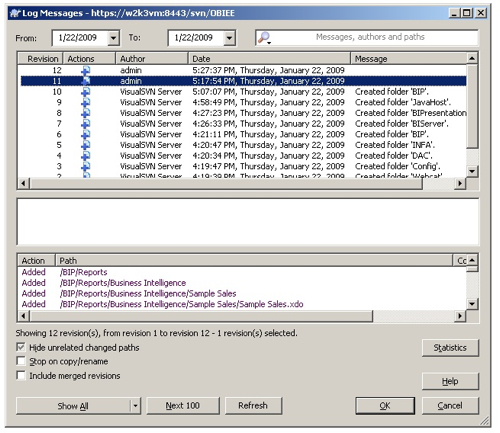This screenshot has height=433, width=500.
Task: Click scroll-left arrow of revision list
Action: (23, 184)
